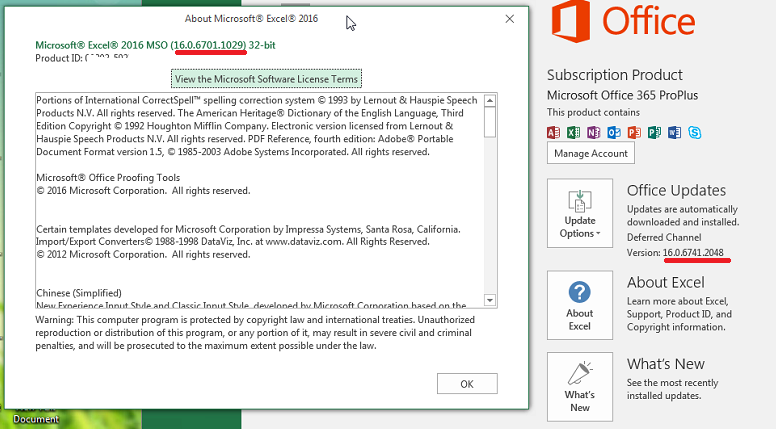Click OK in the About dialog
This screenshot has height=429, width=776.
click(x=467, y=384)
